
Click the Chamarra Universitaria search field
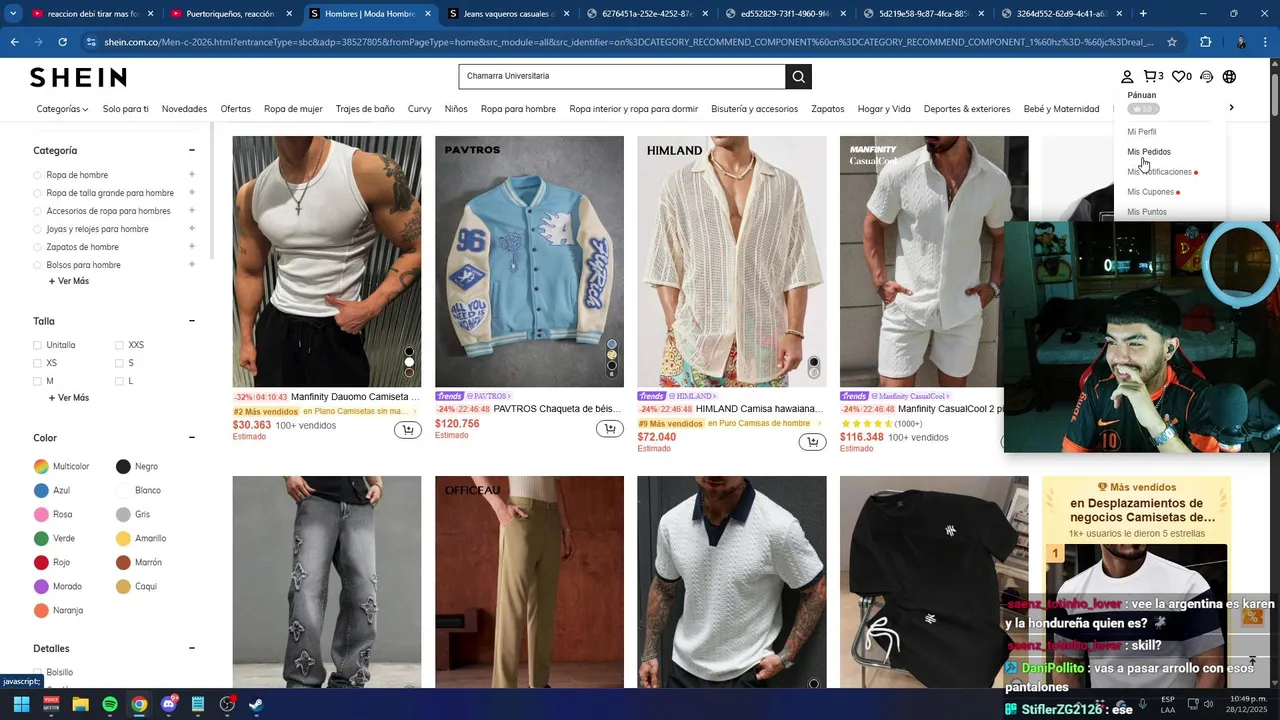click(x=622, y=77)
